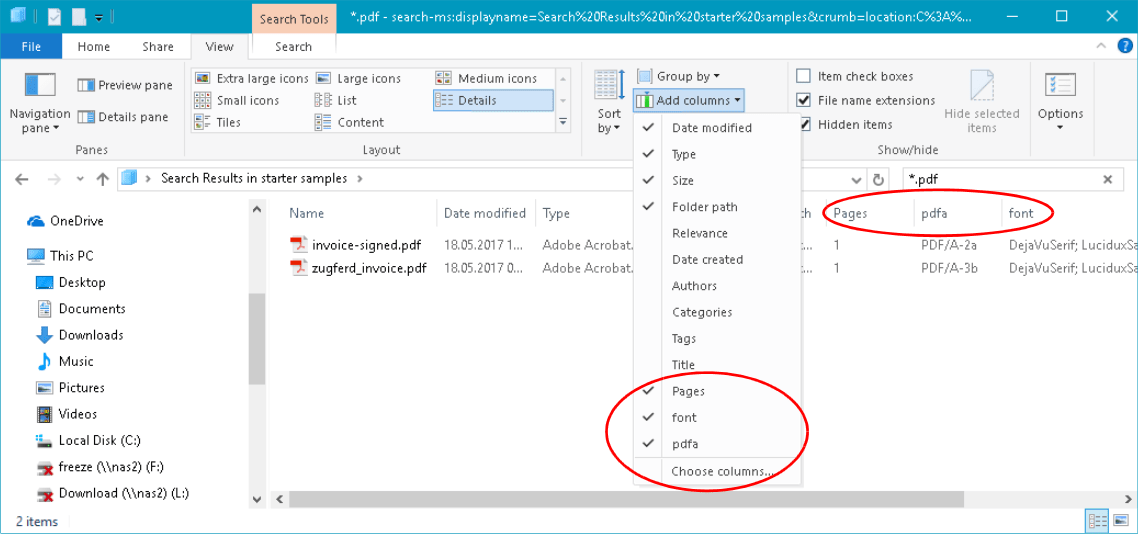1138x534 pixels.
Task: Open zugferd_invoice.pdf file
Action: point(369,268)
